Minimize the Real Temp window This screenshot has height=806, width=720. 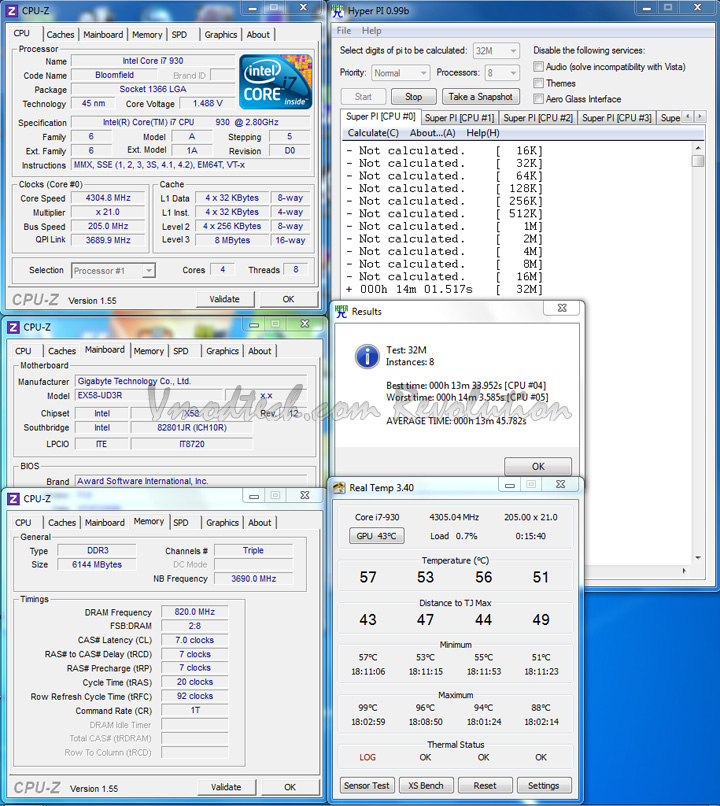[x=510, y=484]
